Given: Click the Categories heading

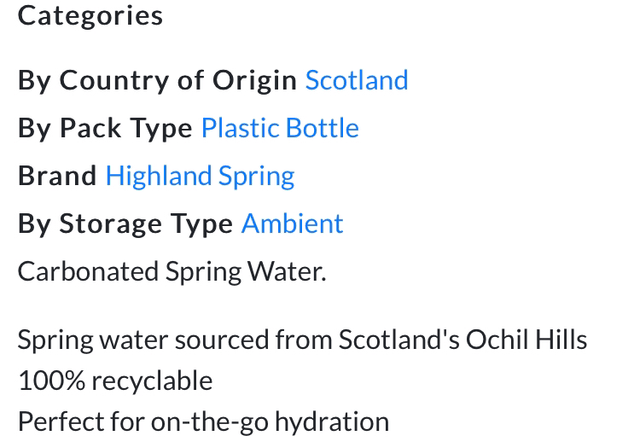Looking at the screenshot, I should 90,16.
